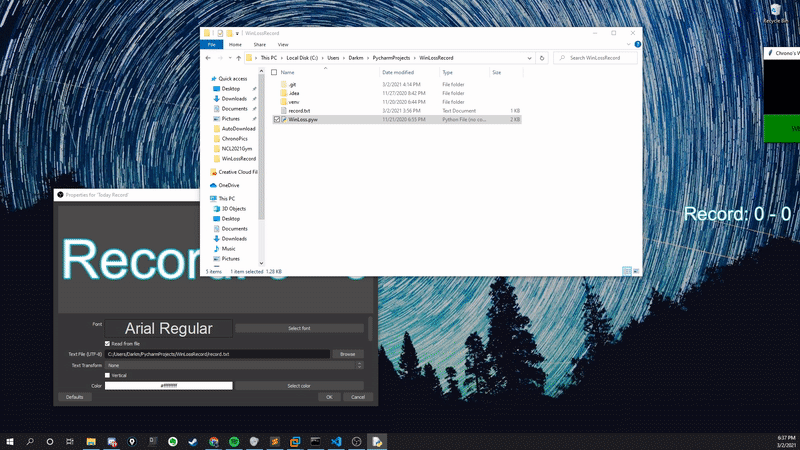Open the View ribbon tab
Screen dimensions: 800x450
pos(283,45)
